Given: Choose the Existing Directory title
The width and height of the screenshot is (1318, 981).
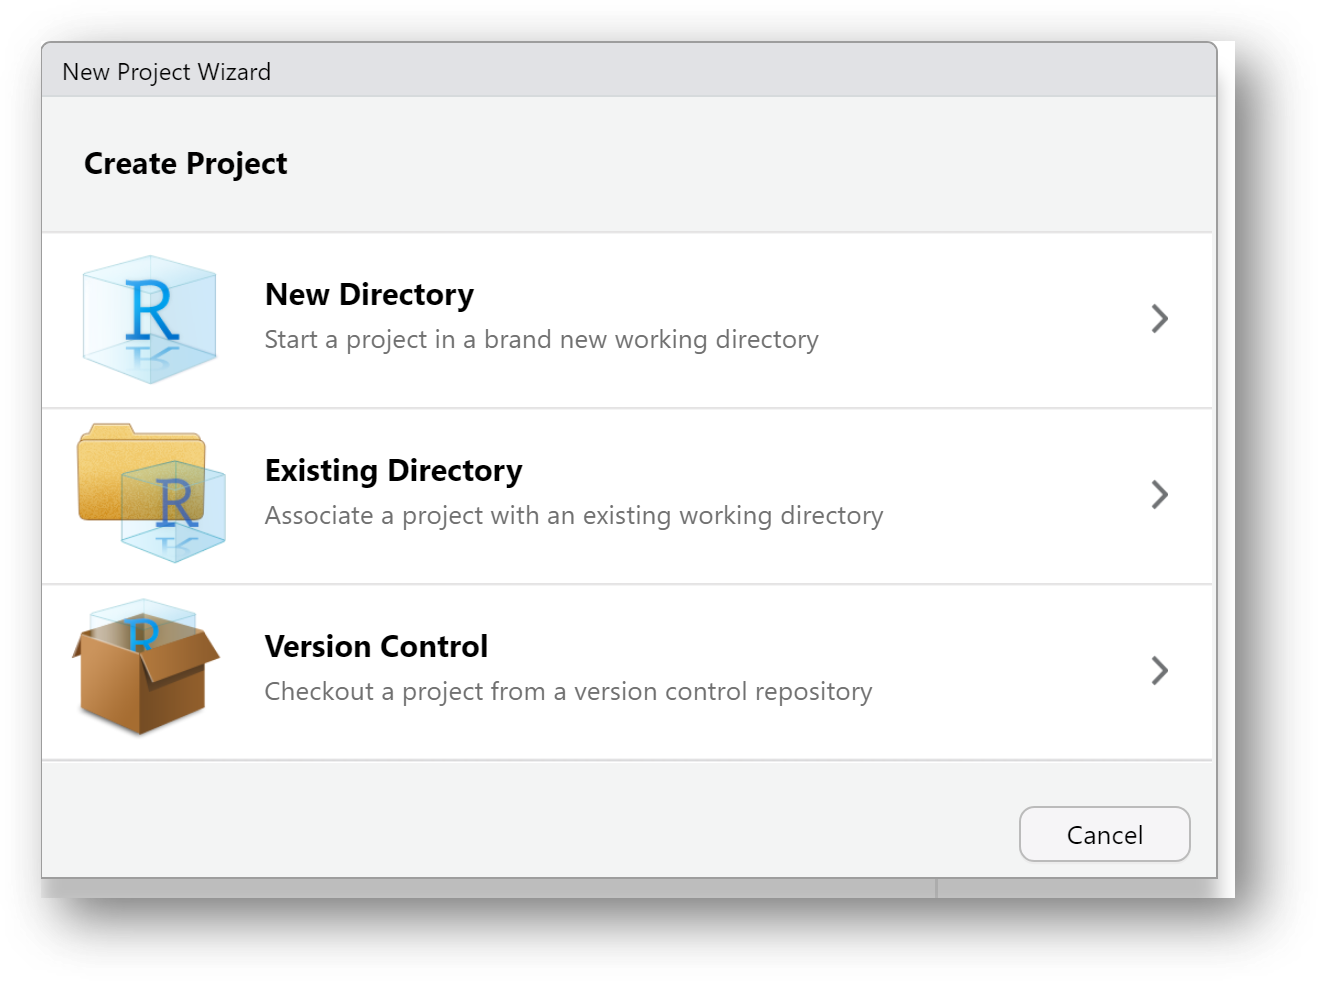Looking at the screenshot, I should (393, 471).
